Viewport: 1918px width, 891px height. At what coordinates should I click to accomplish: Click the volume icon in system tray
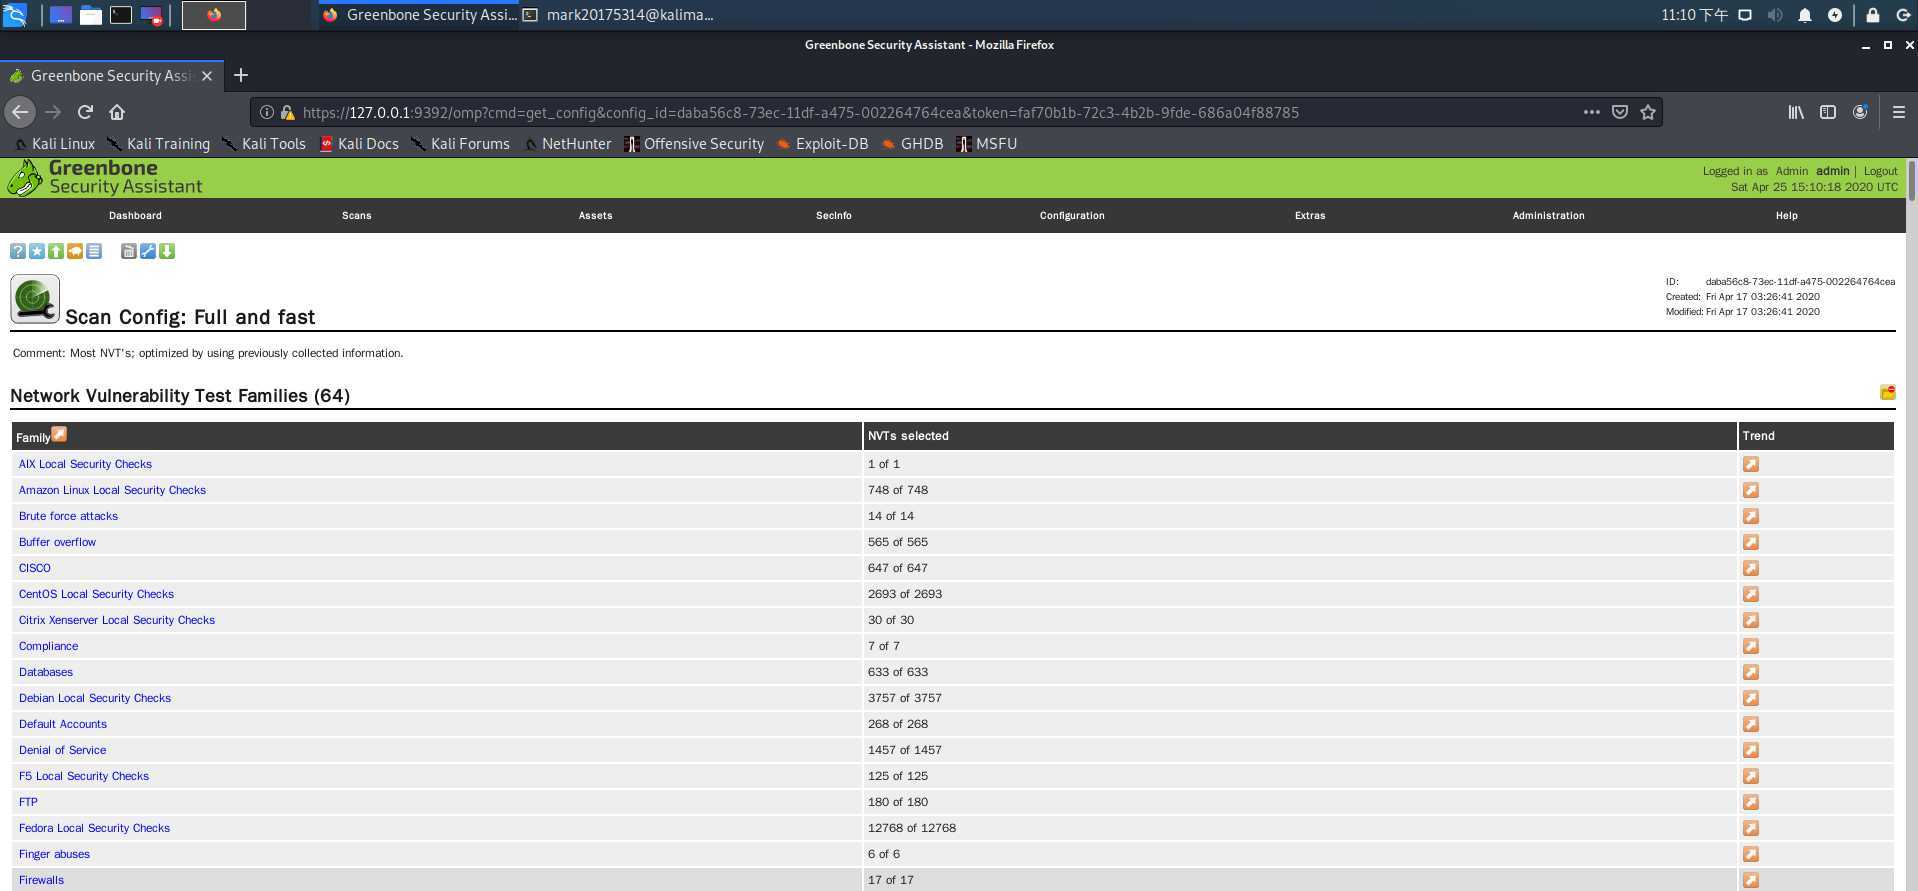(1775, 15)
